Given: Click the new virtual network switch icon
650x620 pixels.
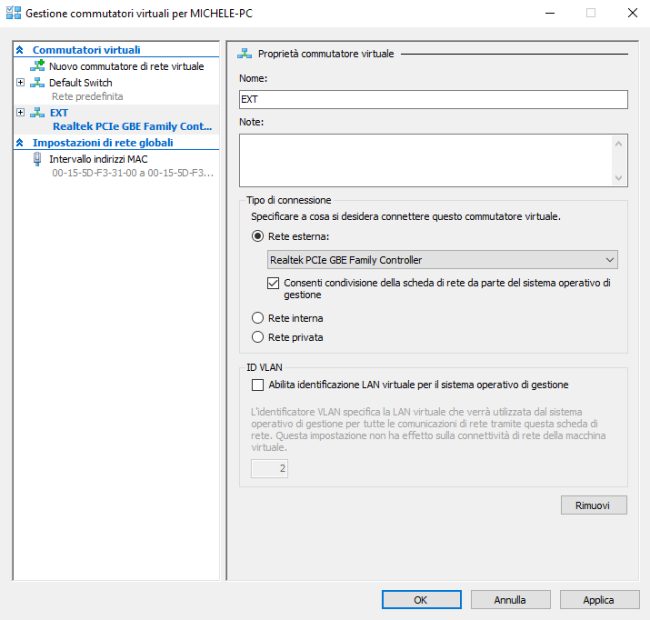Looking at the screenshot, I should (x=38, y=66).
